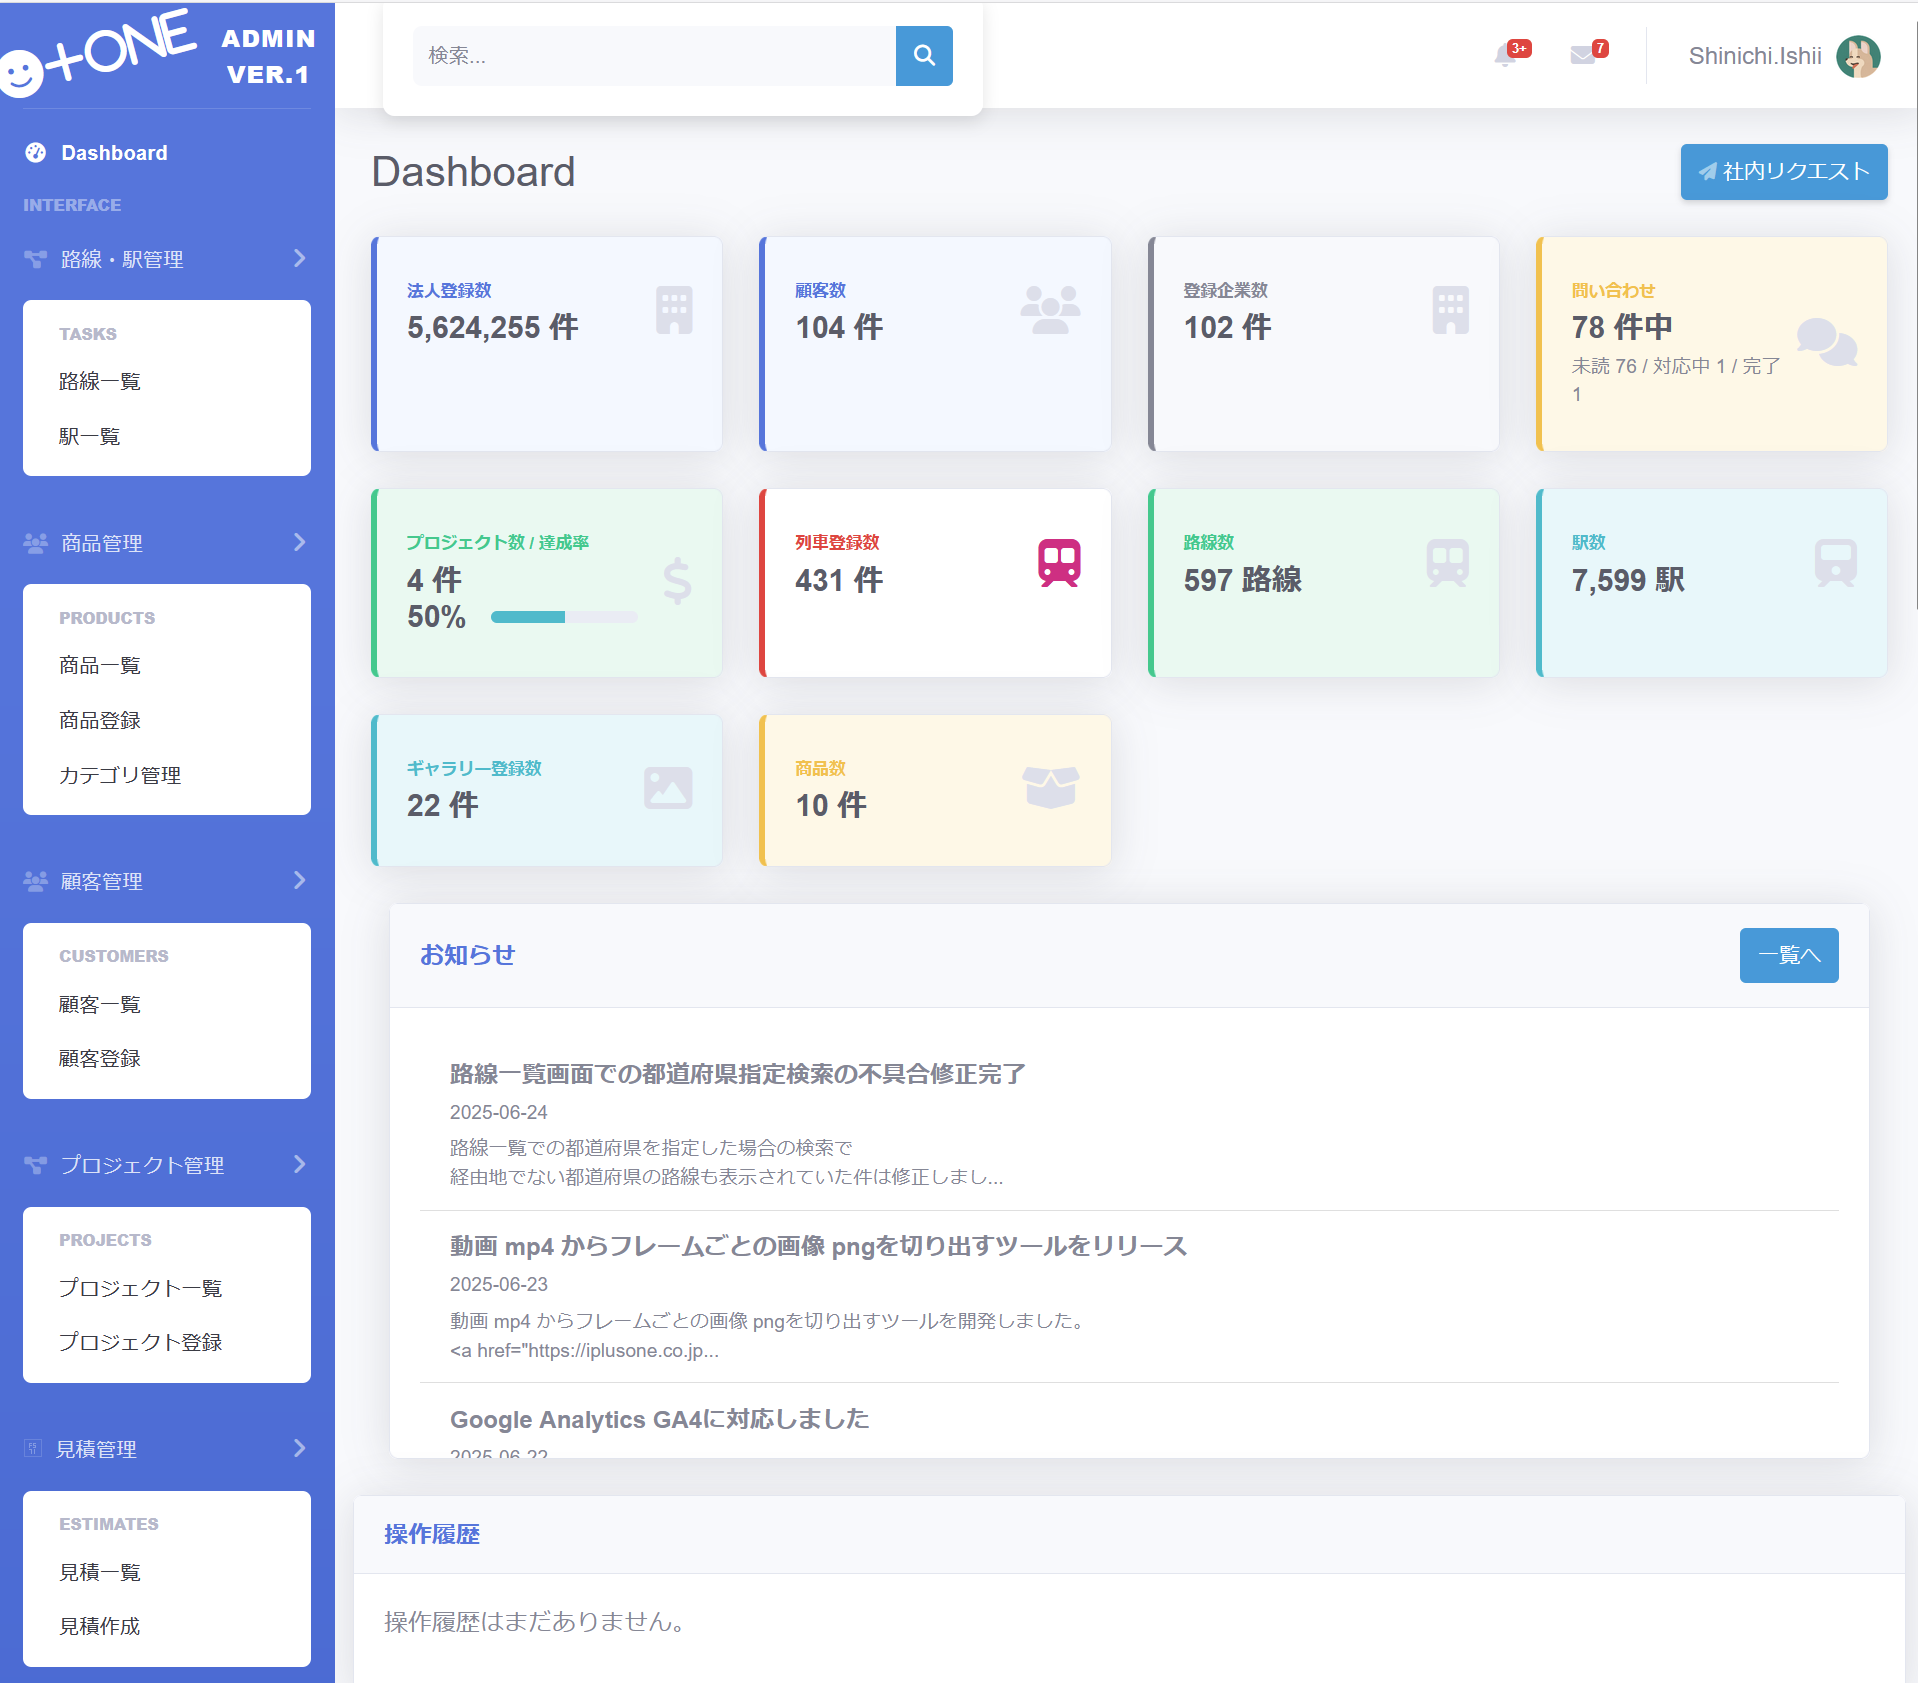
Task: Click image icon on ギャラリー登録数 card
Action: pos(669,788)
